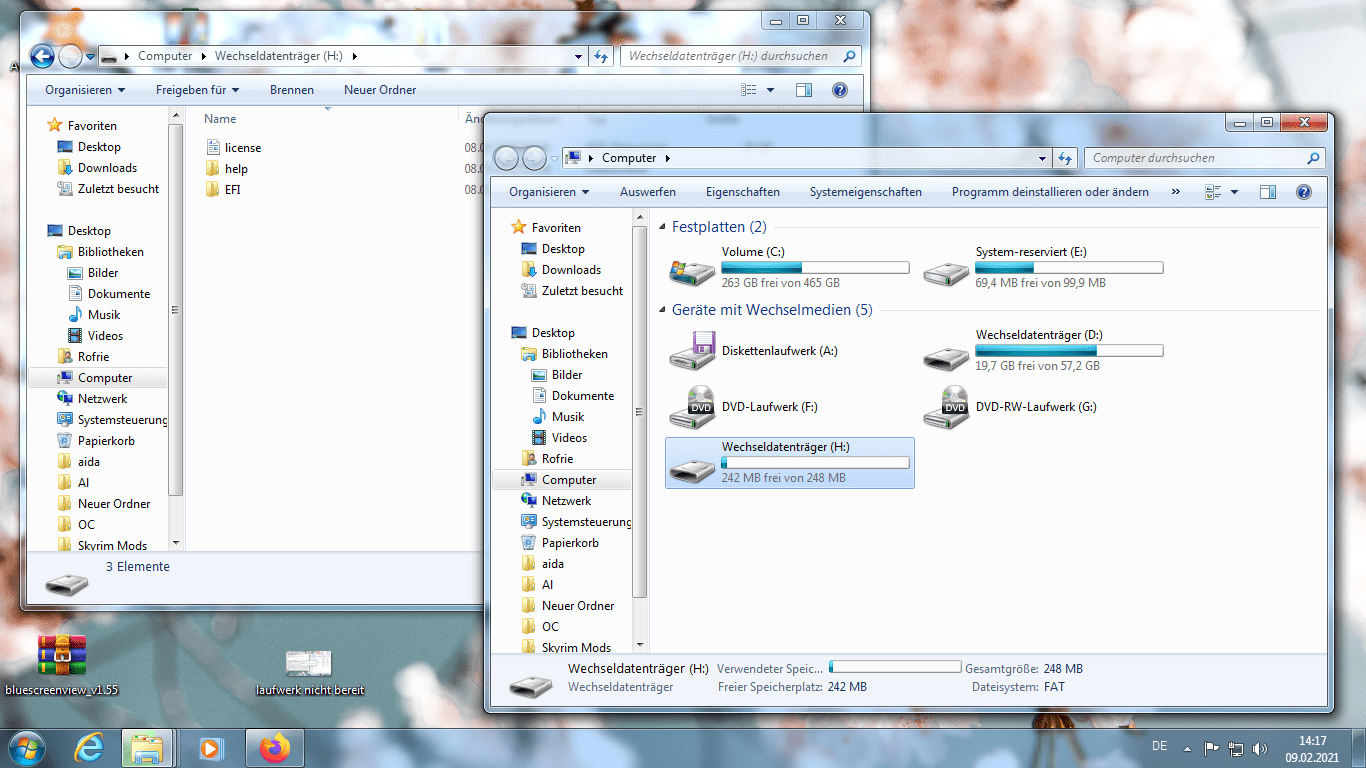Image resolution: width=1366 pixels, height=768 pixels.
Task: Show more toolbar commands chevron
Action: click(x=1175, y=192)
